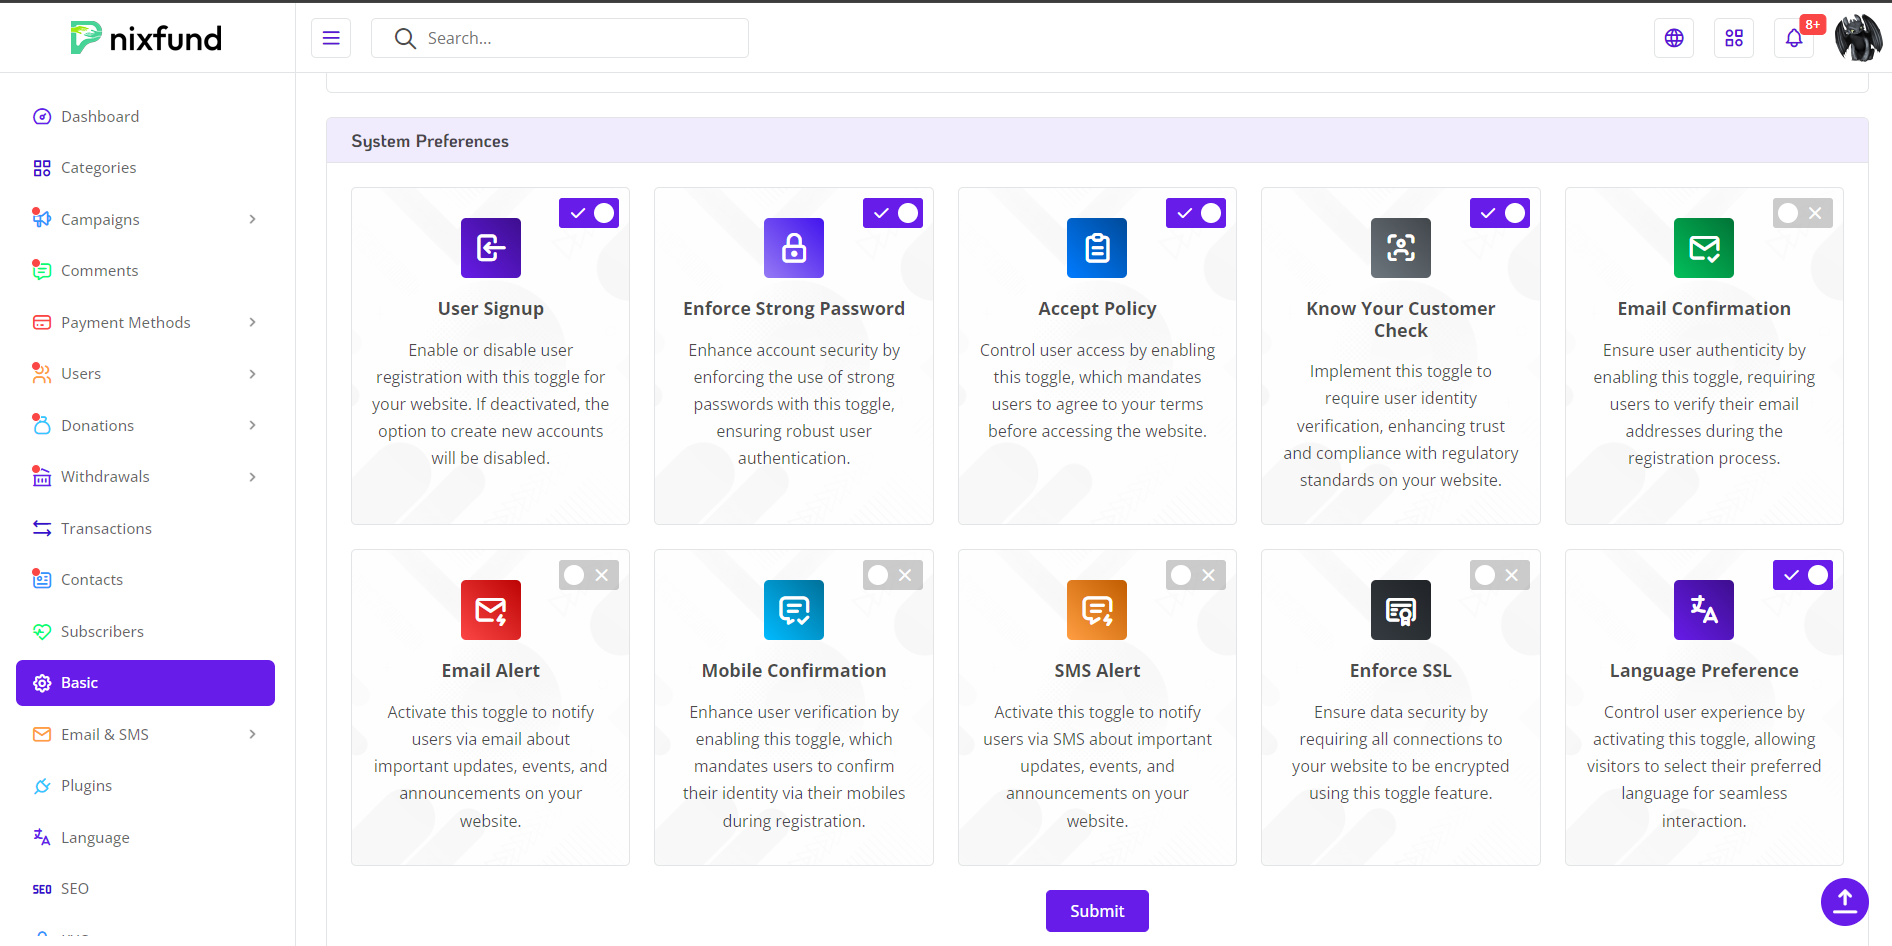The image size is (1892, 946).
Task: Click the nixfund logo
Action: tap(147, 38)
